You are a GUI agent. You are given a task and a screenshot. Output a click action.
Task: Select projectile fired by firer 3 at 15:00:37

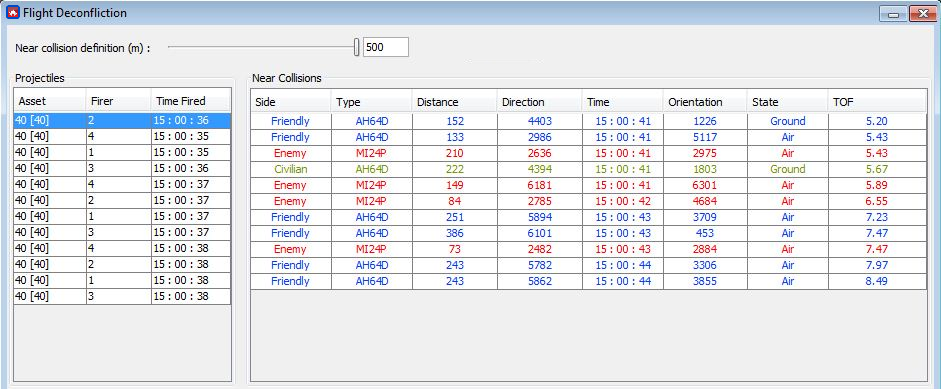pyautogui.click(x=122, y=232)
